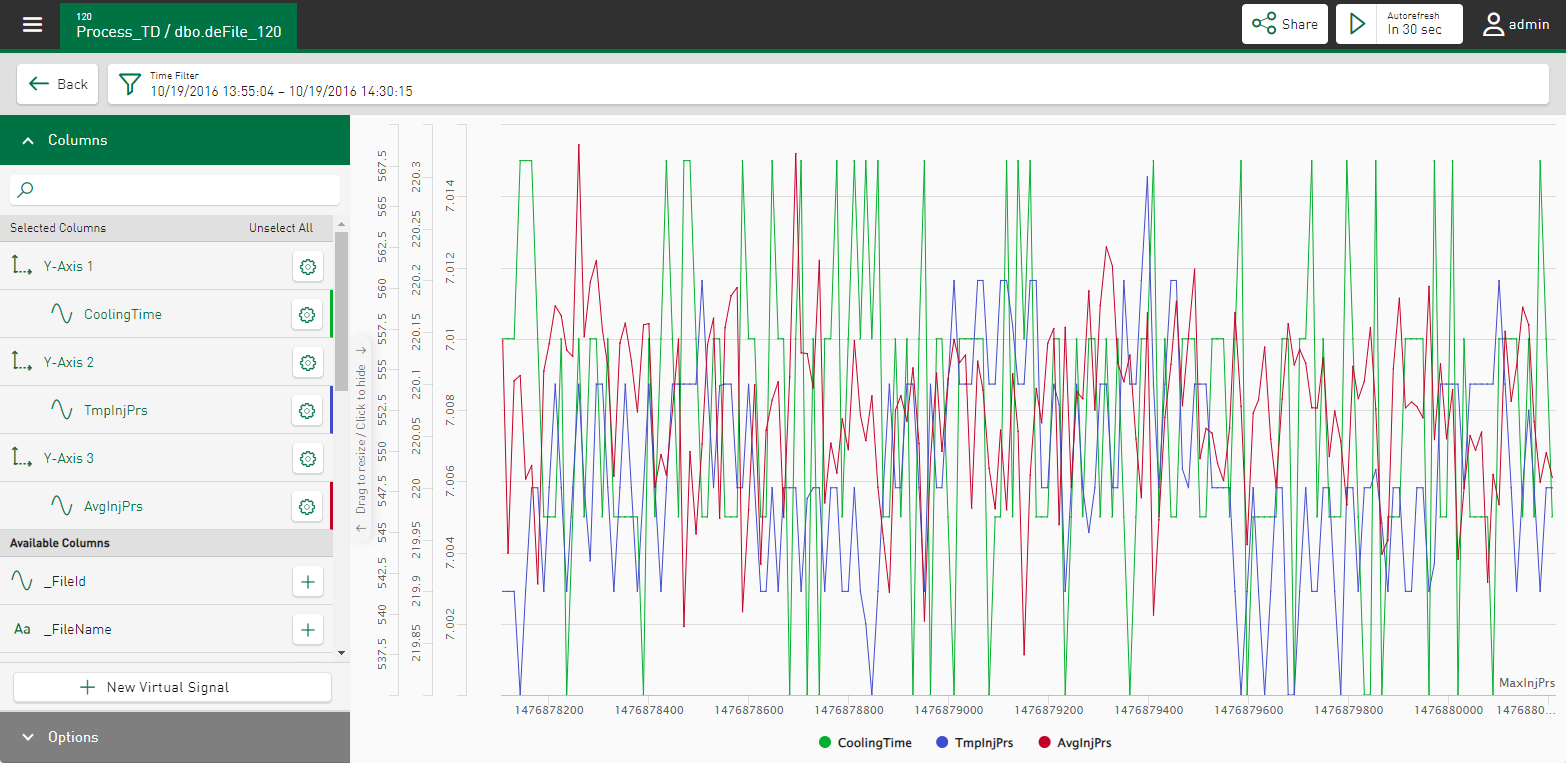Image resolution: width=1566 pixels, height=763 pixels.
Task: Open CoolingTime settings gear
Action: (x=307, y=314)
